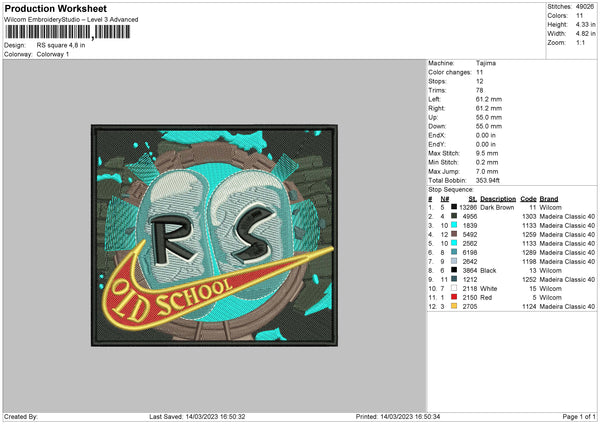This screenshot has width=600, height=424.
Task: Click the Black swatch in stop row 8
Action: 454,270
